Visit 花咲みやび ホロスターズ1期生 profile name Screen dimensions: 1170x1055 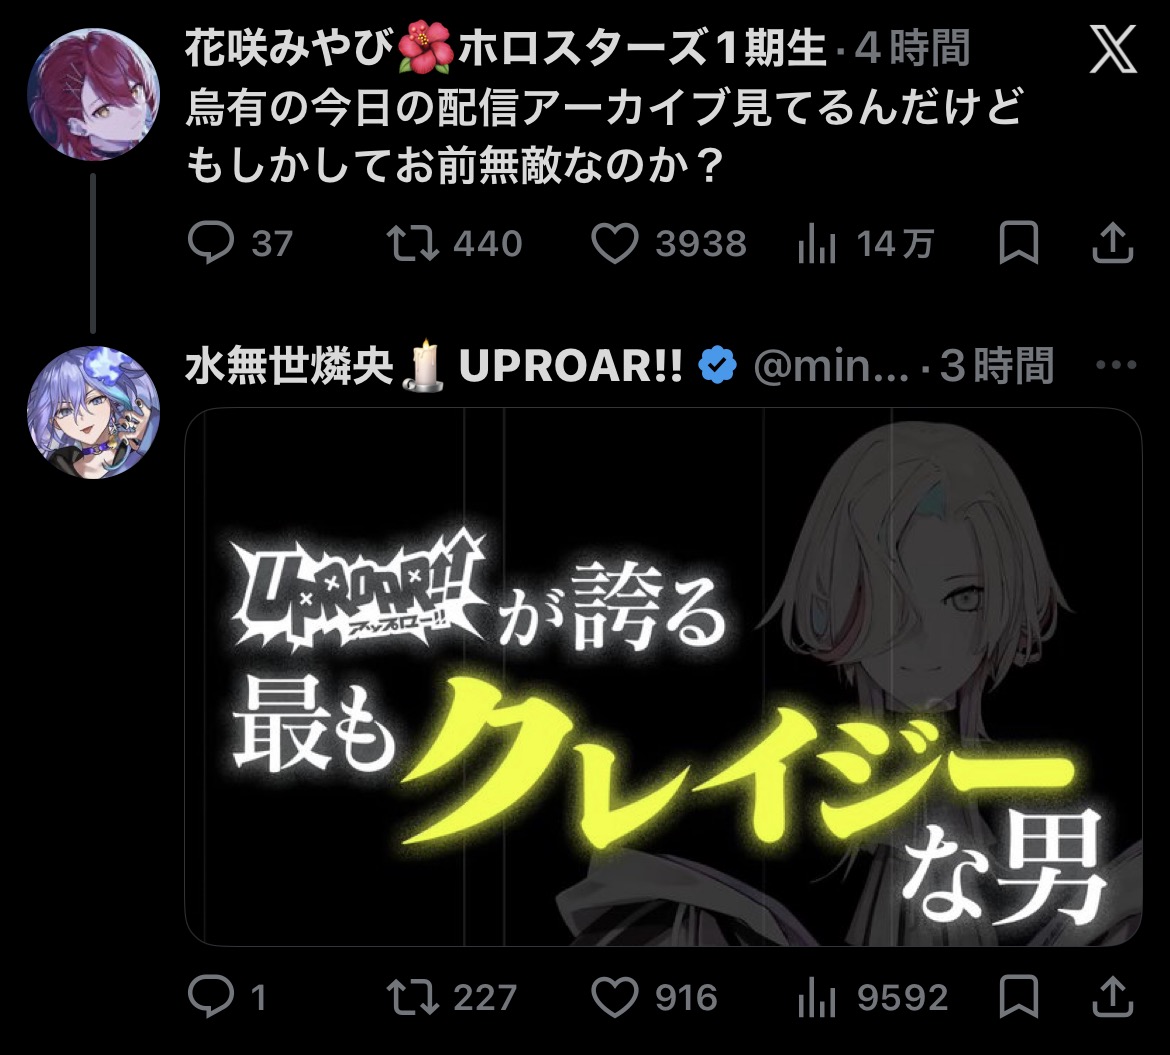[x=505, y=48]
